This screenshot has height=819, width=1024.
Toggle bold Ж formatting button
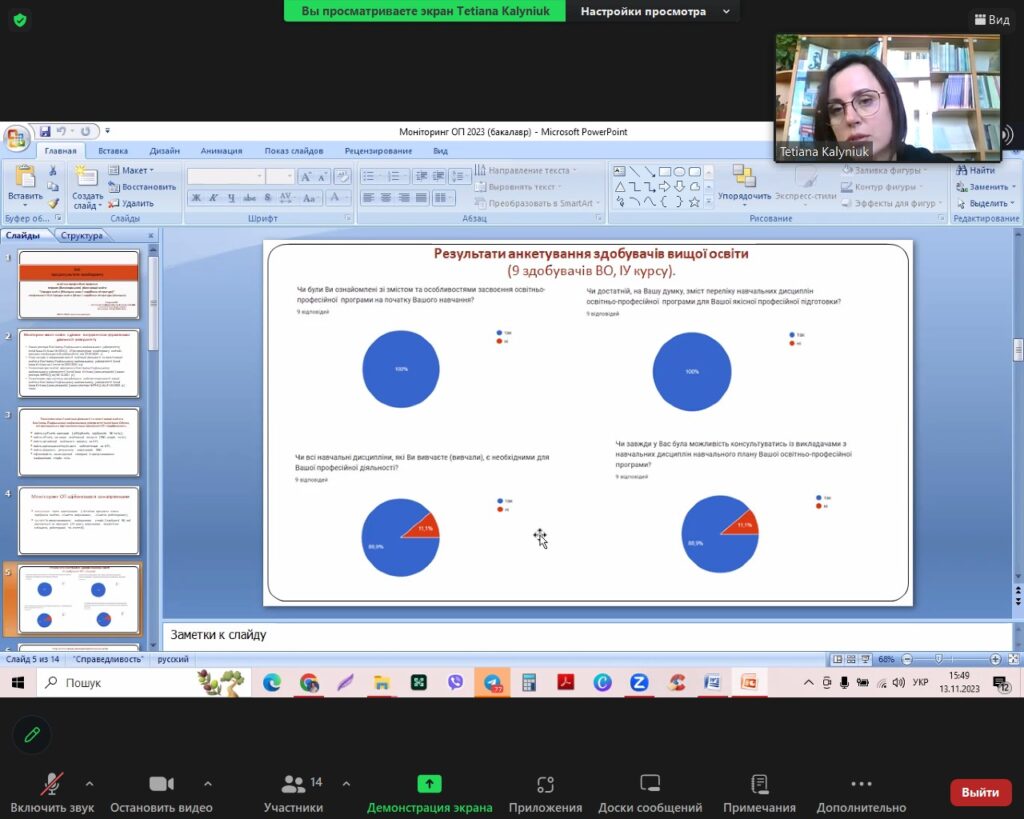(197, 197)
